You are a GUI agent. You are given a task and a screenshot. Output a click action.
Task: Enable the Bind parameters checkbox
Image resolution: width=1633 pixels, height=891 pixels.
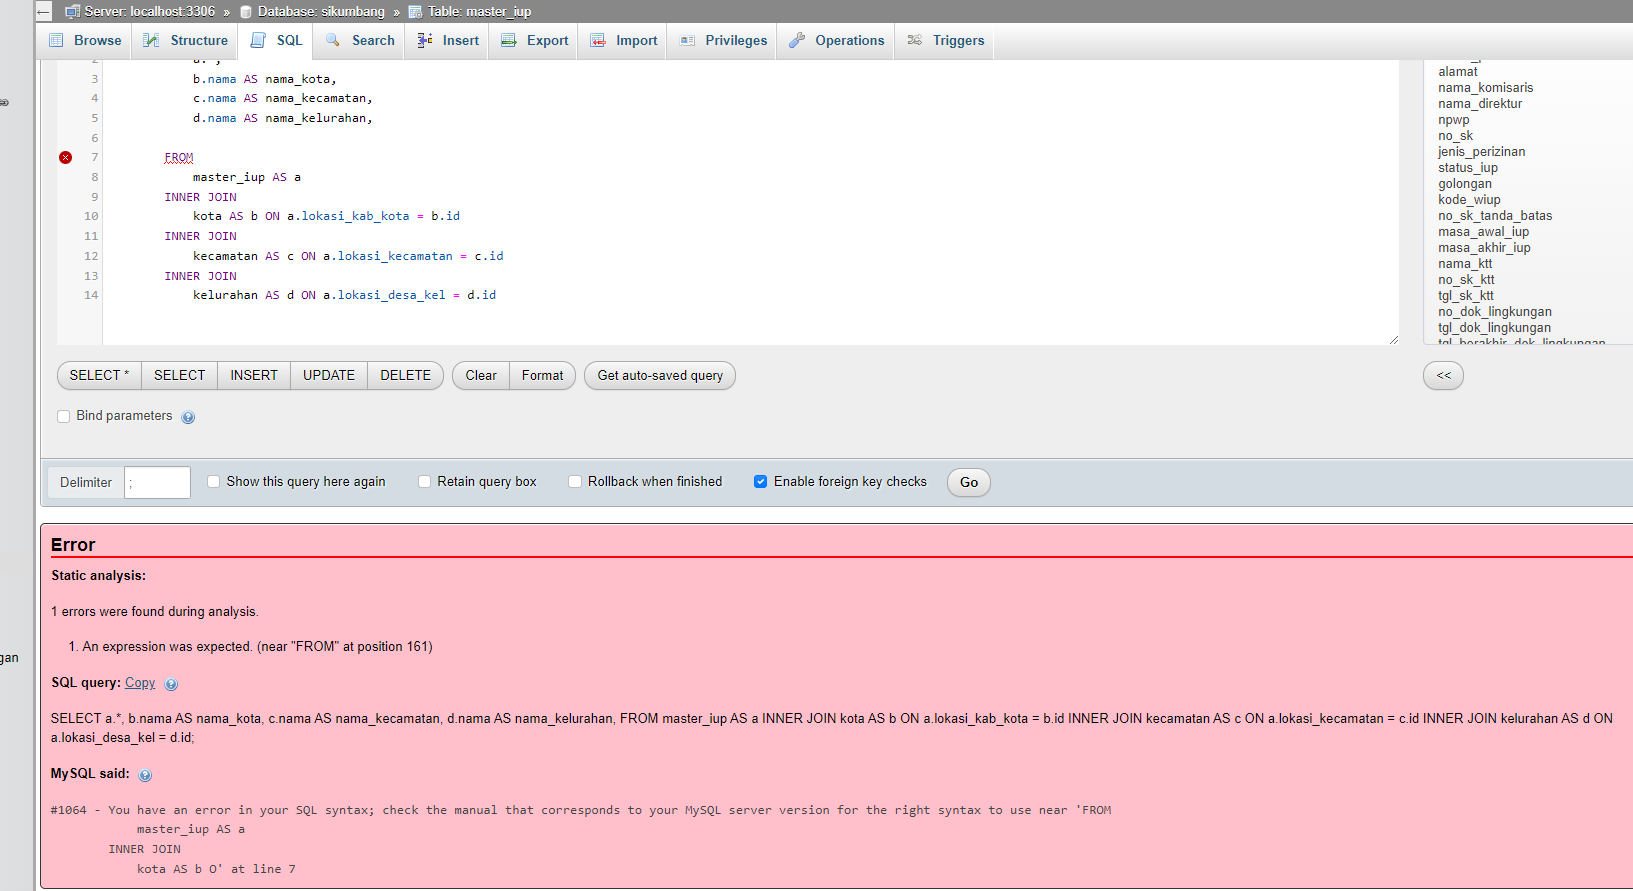64,416
